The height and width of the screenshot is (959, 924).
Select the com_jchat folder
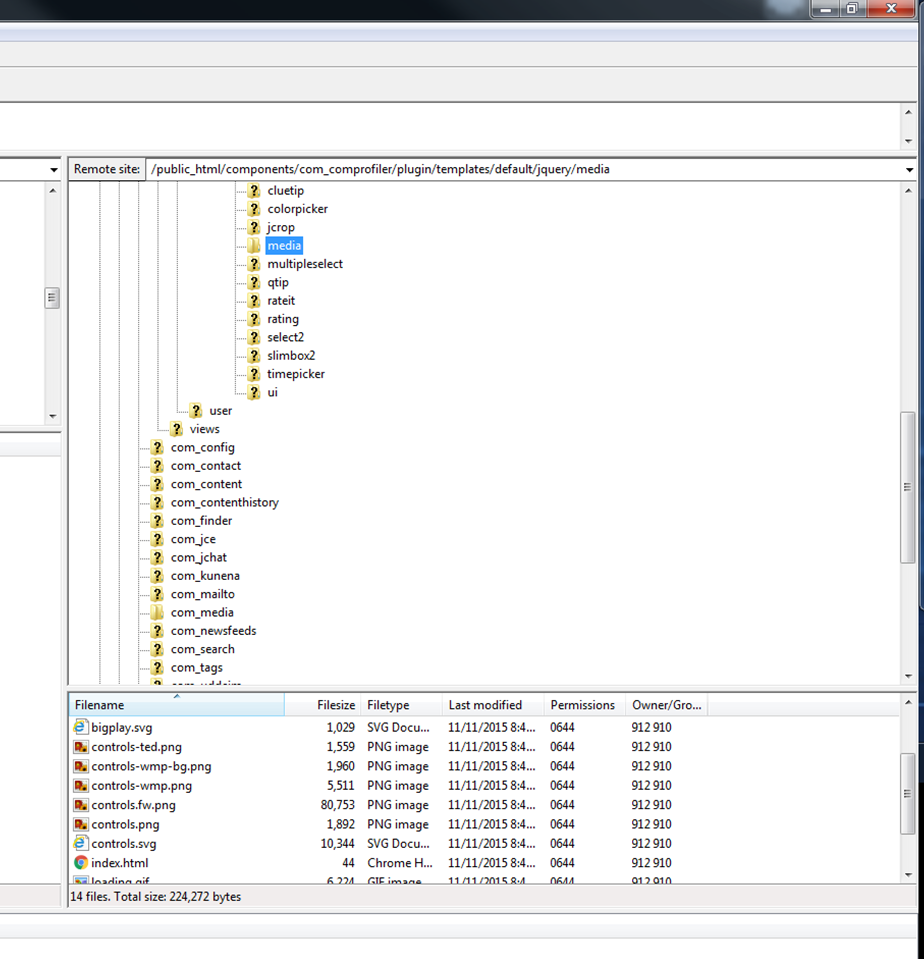tap(199, 558)
